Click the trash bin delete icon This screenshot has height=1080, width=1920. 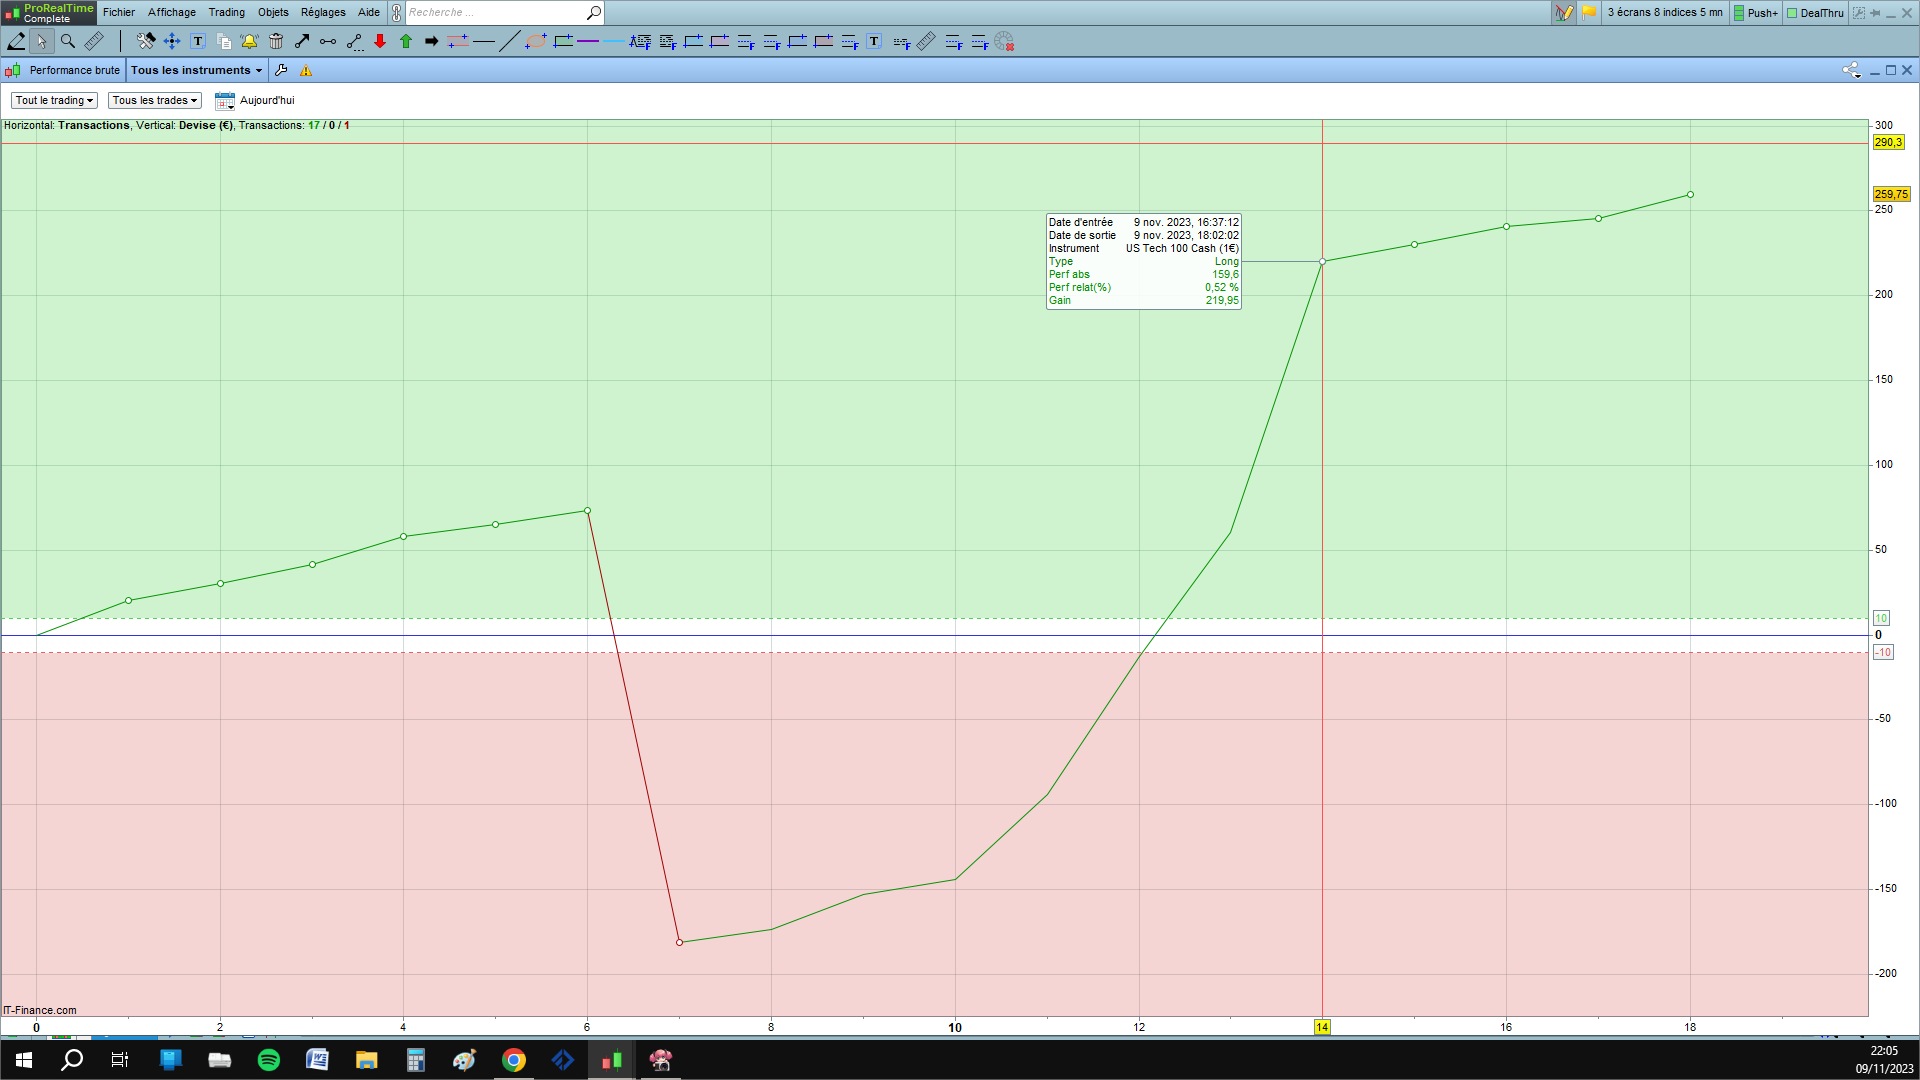click(x=276, y=41)
